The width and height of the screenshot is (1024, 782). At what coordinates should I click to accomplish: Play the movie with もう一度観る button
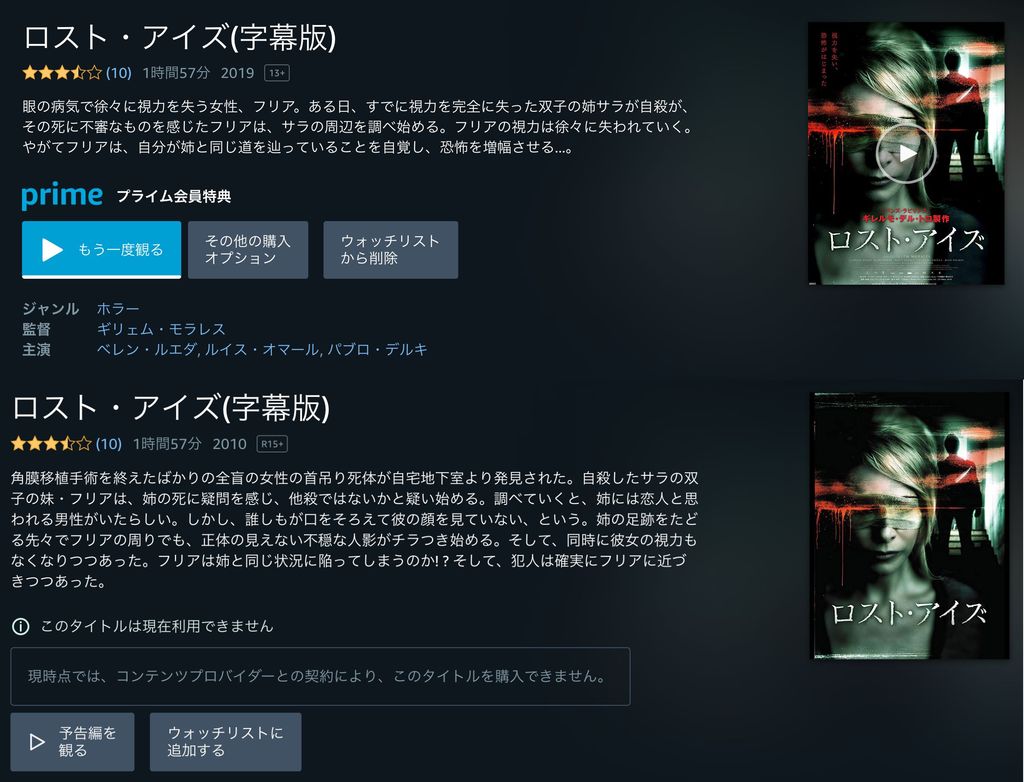[x=101, y=250]
